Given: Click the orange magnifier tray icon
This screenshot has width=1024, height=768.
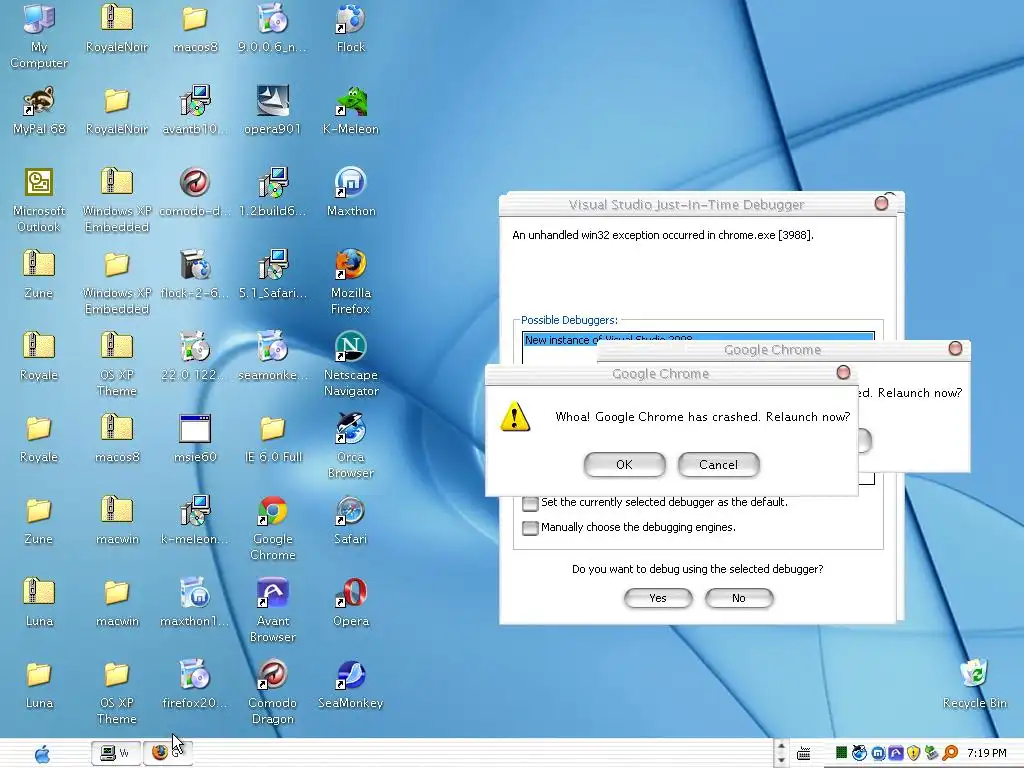Looking at the screenshot, I should pyautogui.click(x=950, y=754).
